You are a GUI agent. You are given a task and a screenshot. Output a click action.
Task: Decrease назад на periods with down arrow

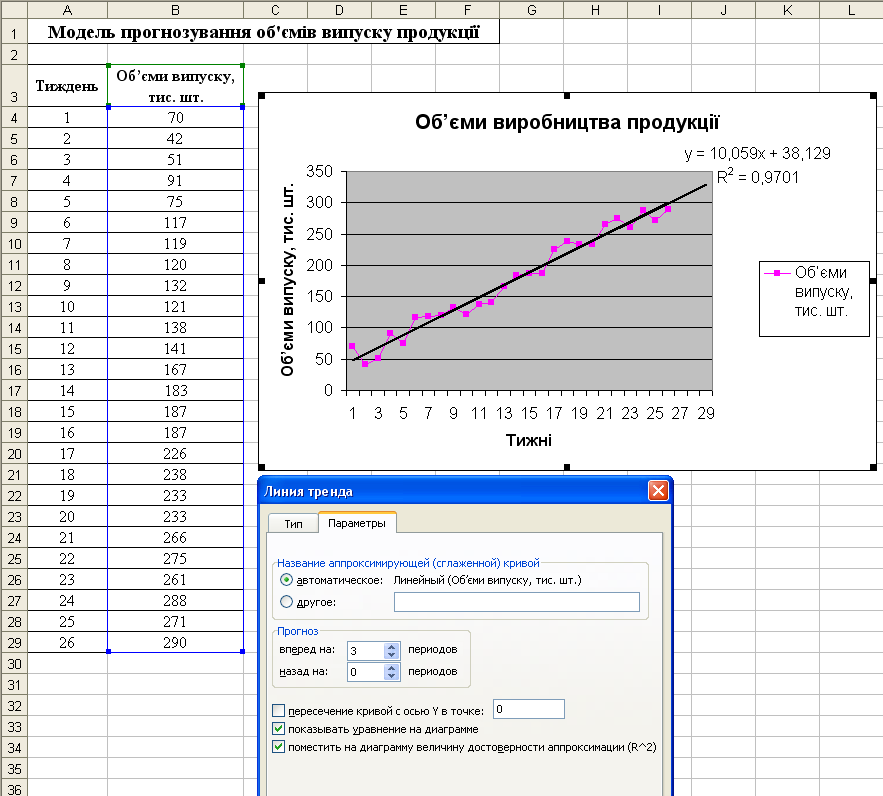coord(392,677)
